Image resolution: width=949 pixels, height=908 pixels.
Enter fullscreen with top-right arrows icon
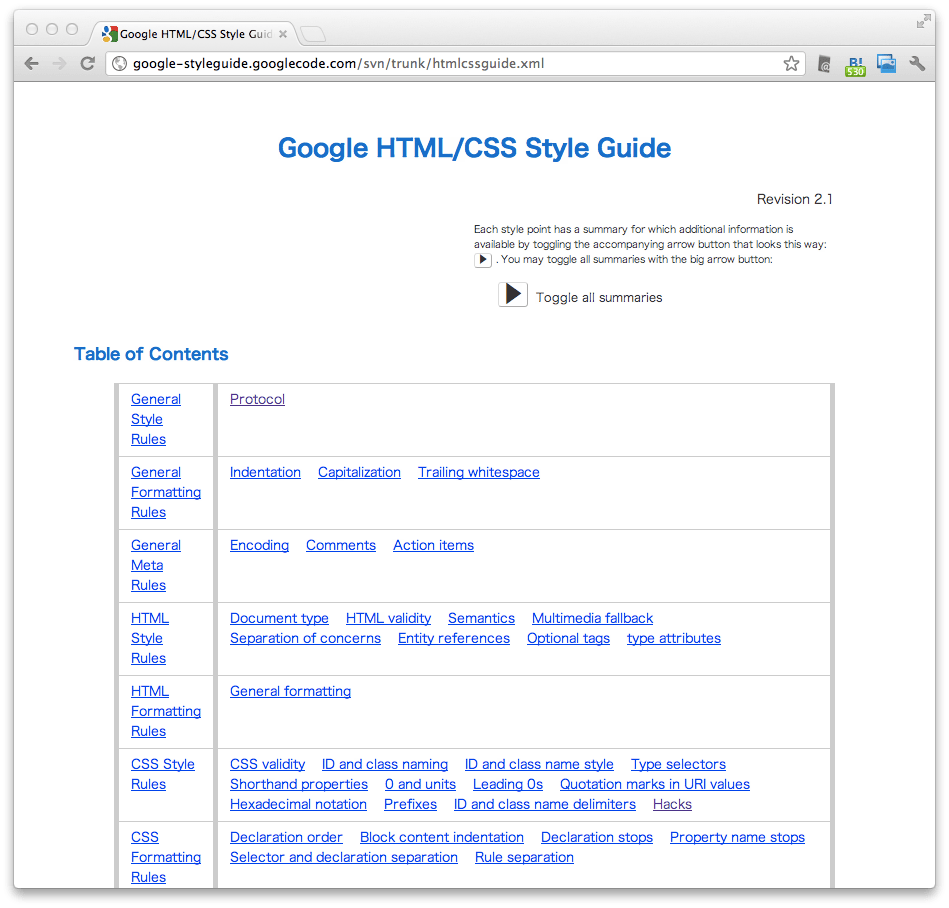pos(923,22)
